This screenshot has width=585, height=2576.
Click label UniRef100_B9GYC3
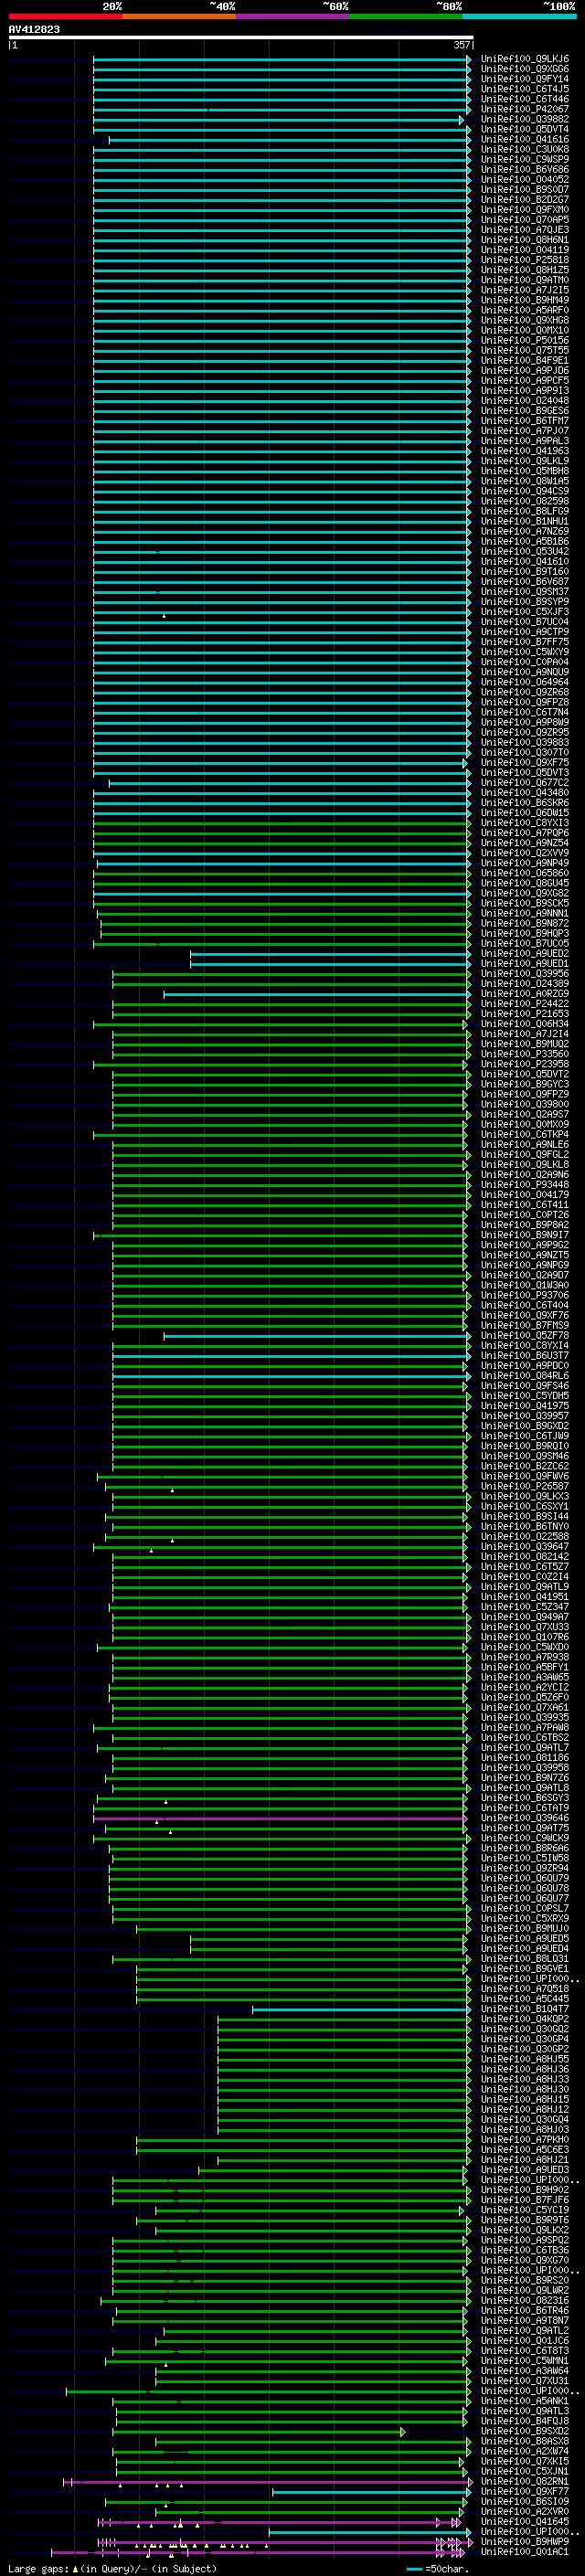coord(525,1084)
